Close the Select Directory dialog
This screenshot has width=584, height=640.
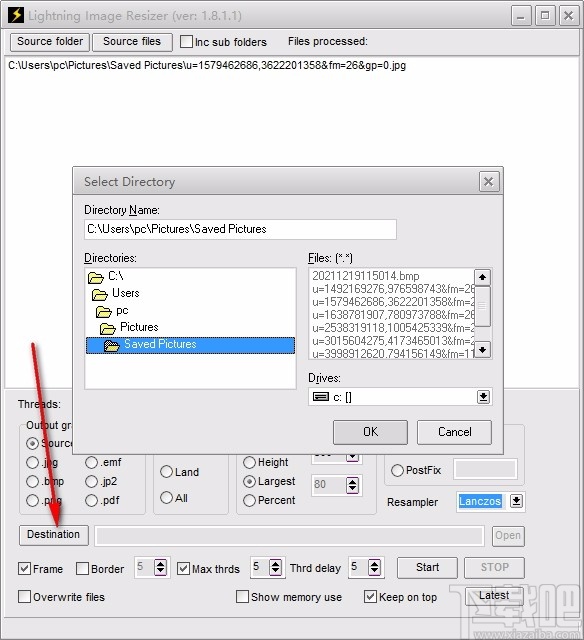(489, 182)
